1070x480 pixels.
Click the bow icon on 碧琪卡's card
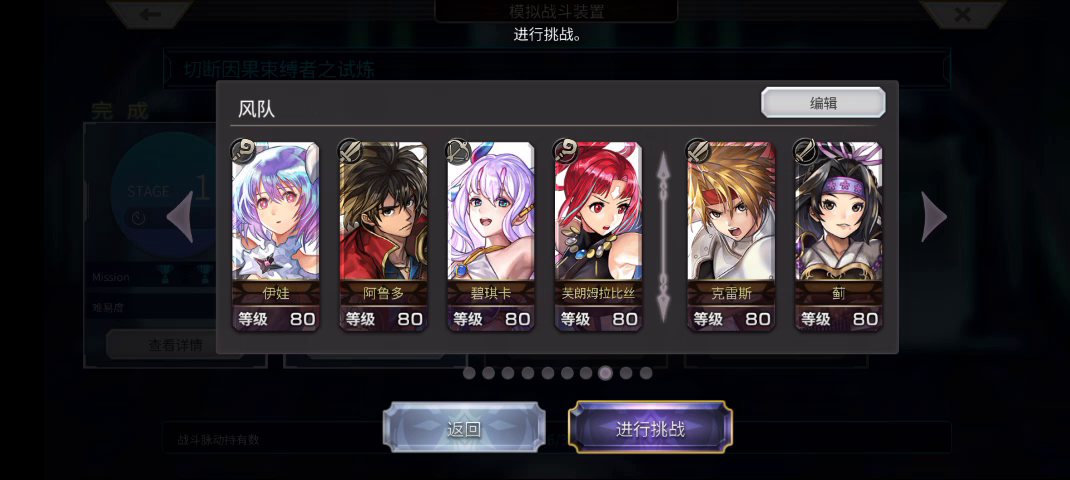459,150
